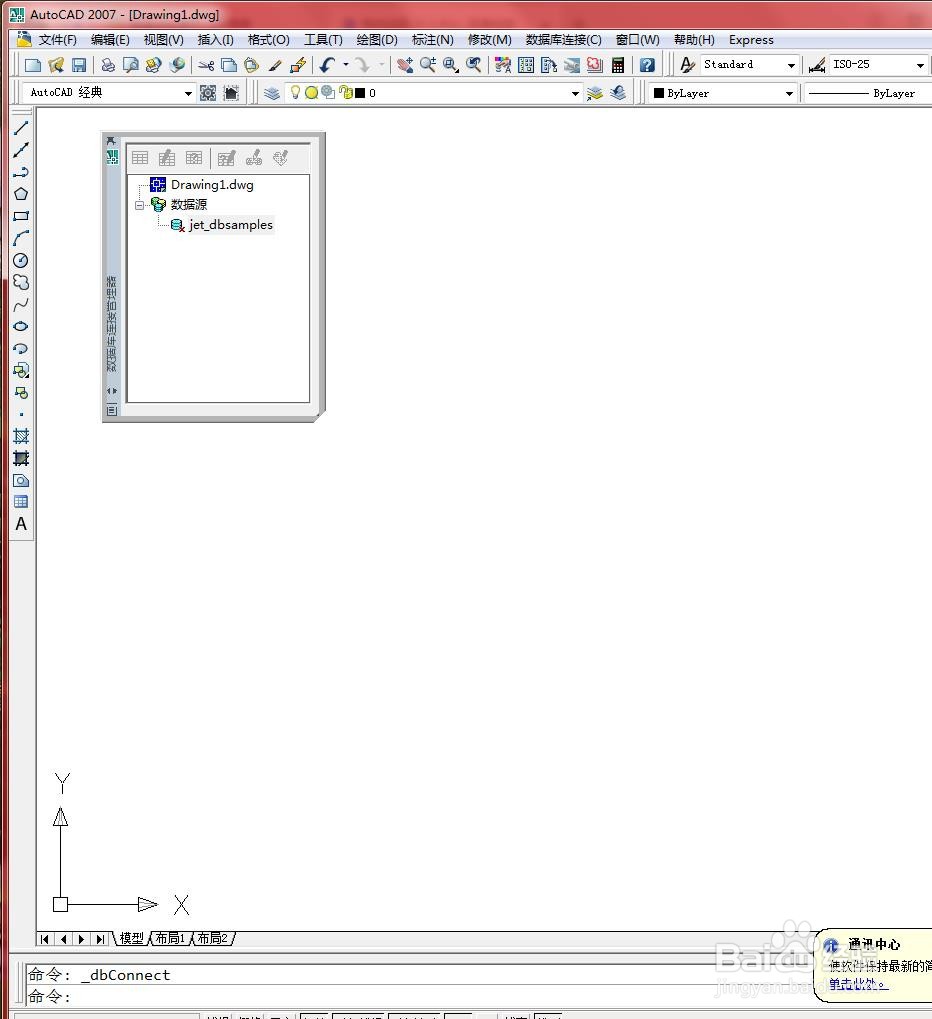Select Drawing1.dwg in the tree

click(212, 185)
